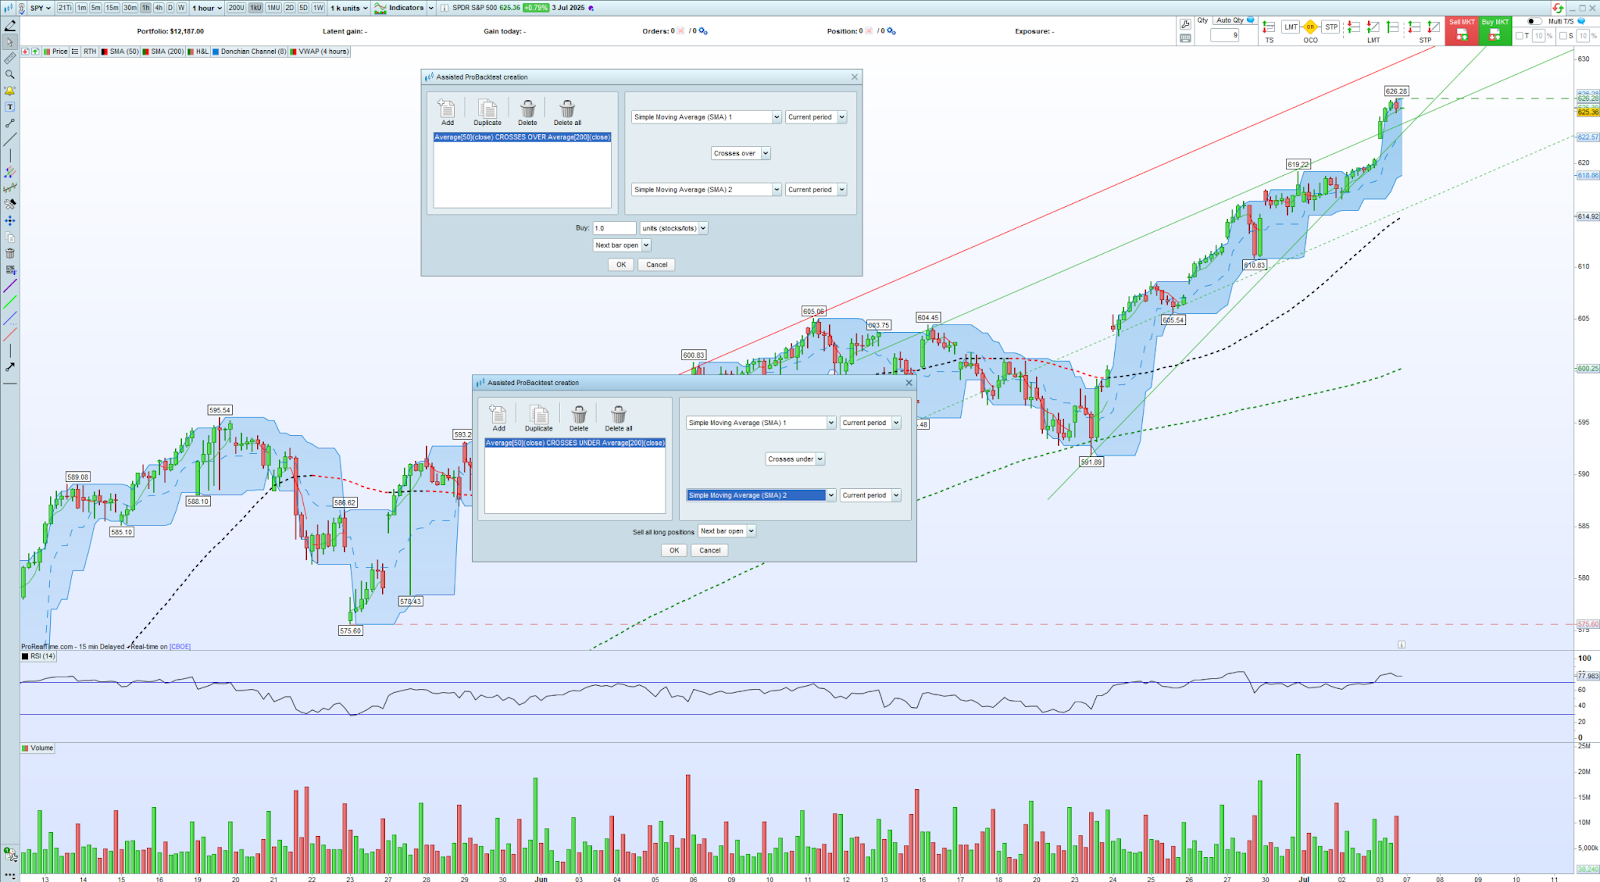The height and width of the screenshot is (882, 1600).
Task: Select the VWAP (4 hours) indicator label
Action: [x=320, y=51]
